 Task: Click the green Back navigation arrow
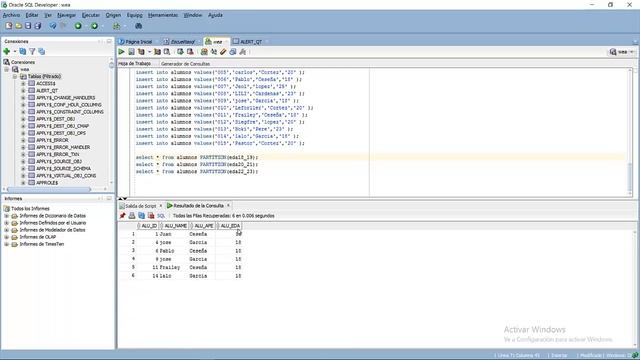point(78,26)
